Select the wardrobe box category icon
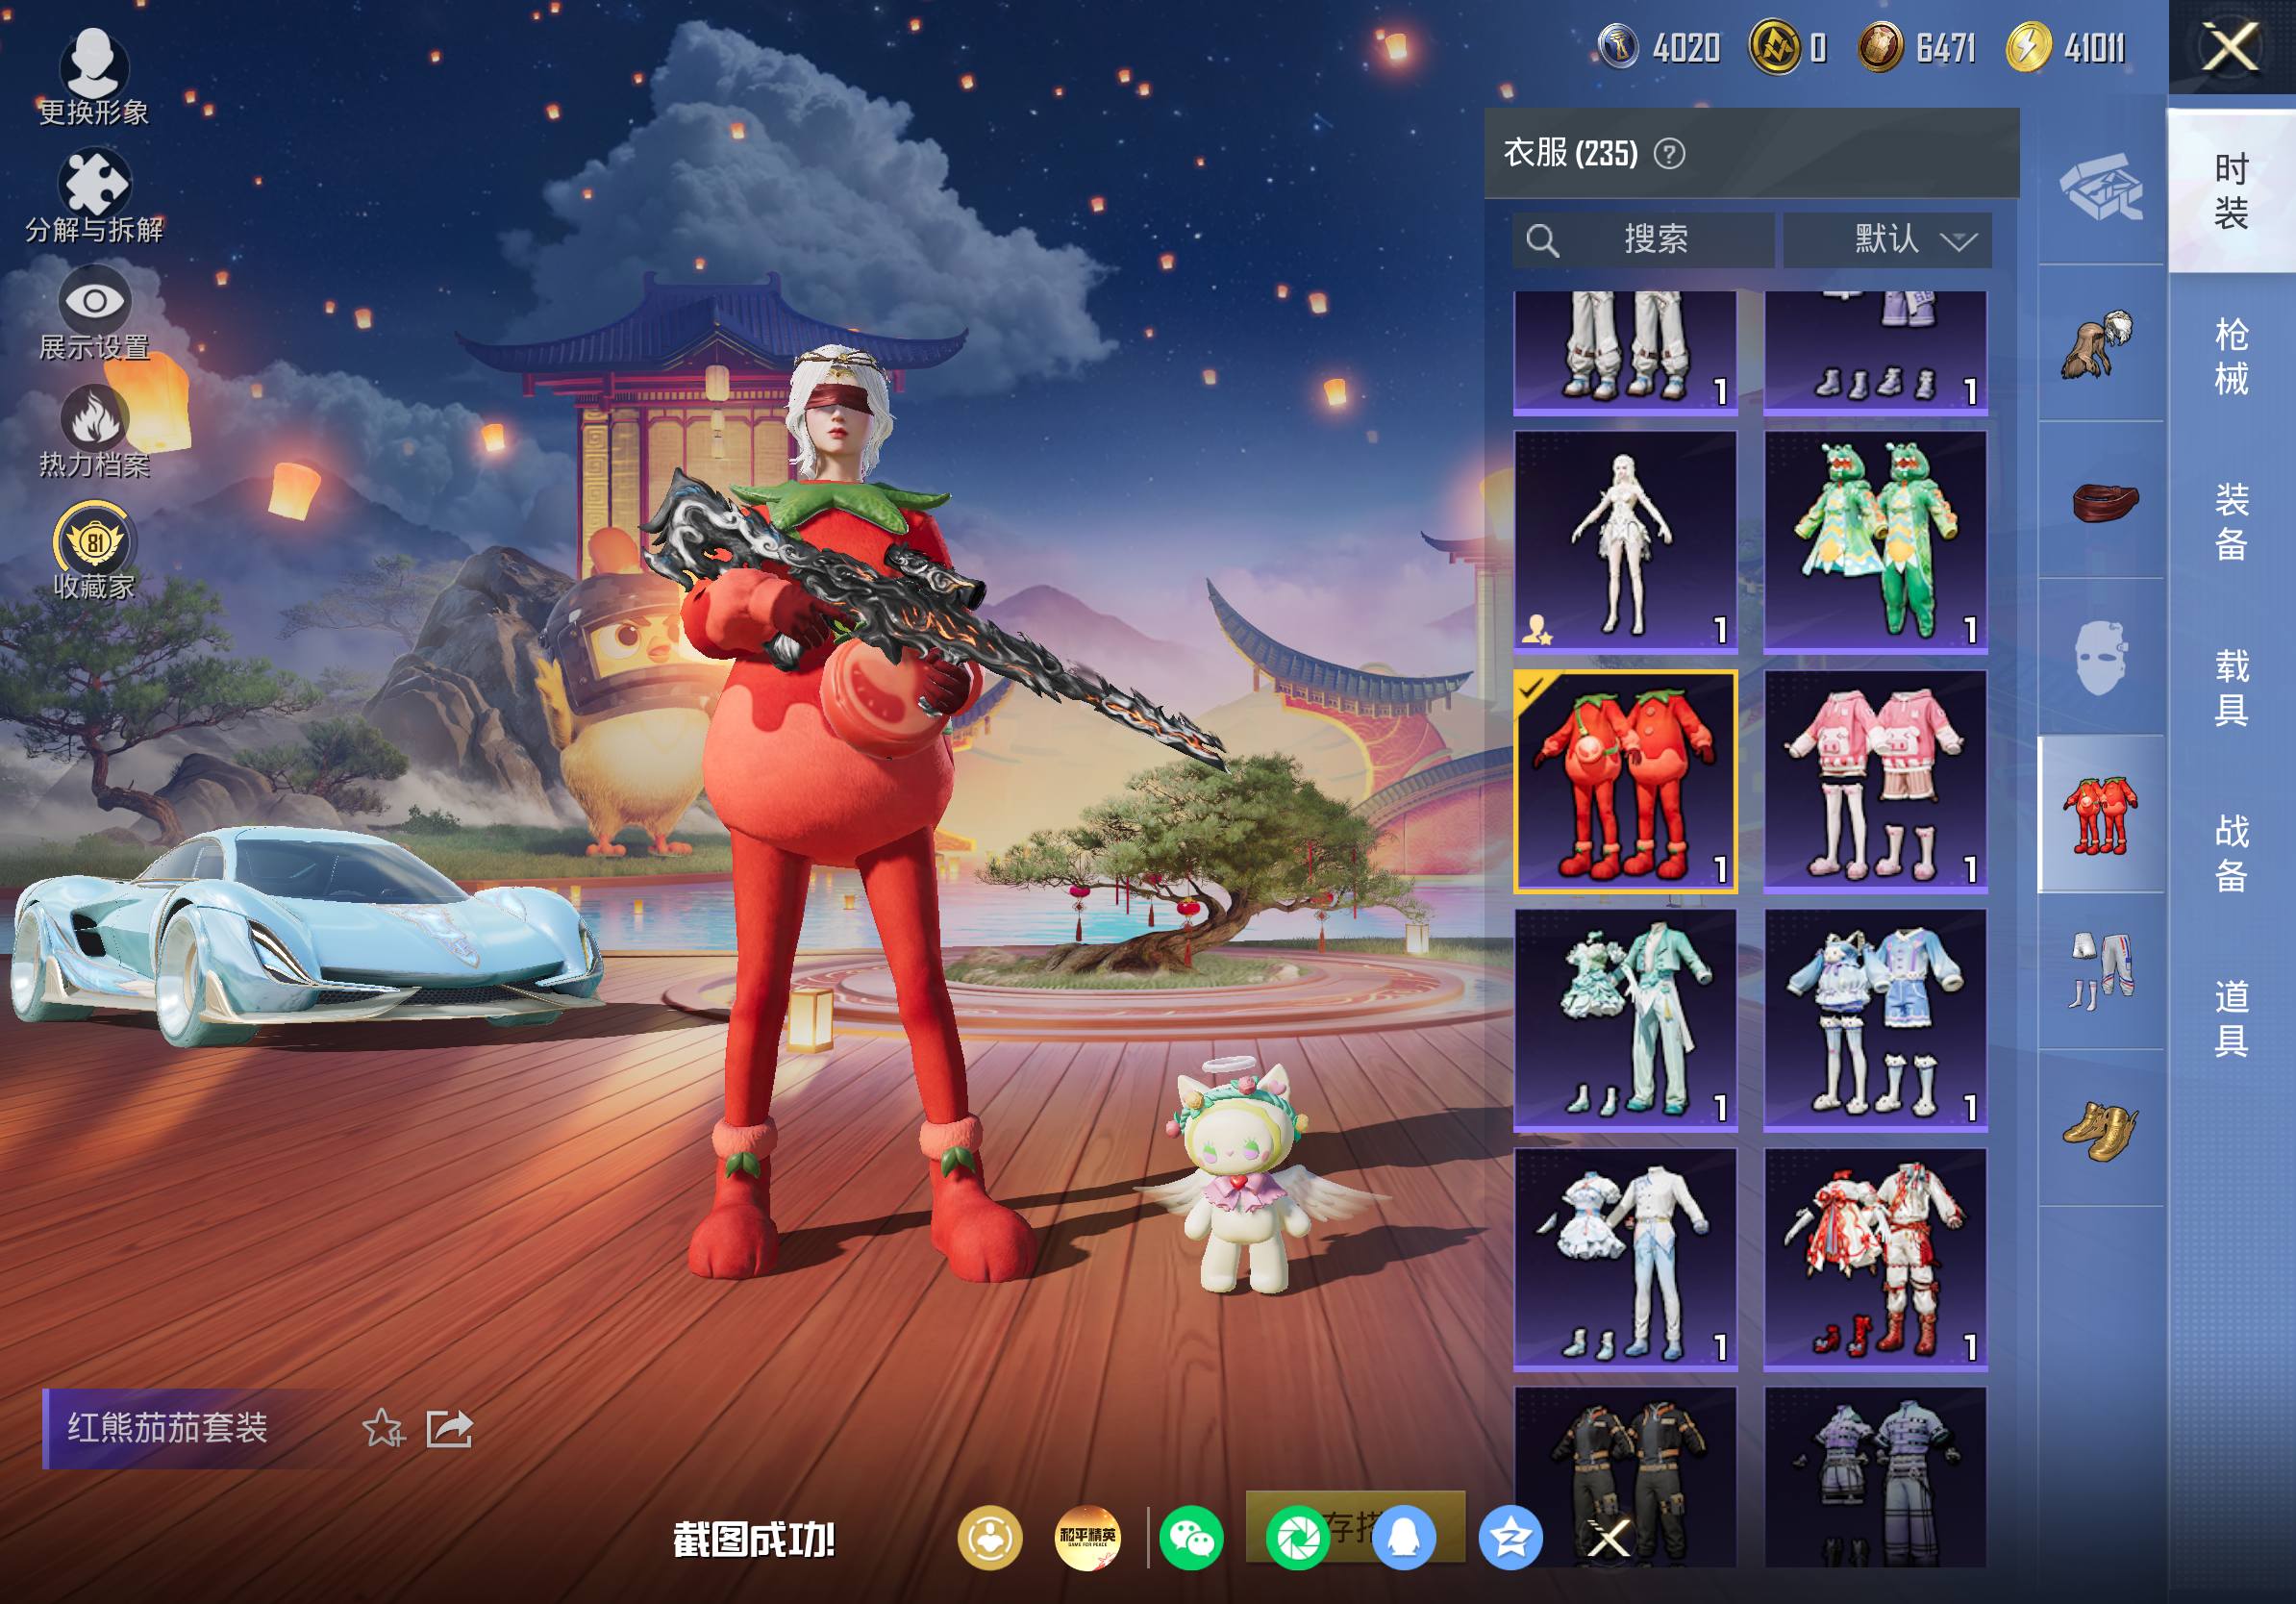The height and width of the screenshot is (1604, 2296). coord(2101,187)
